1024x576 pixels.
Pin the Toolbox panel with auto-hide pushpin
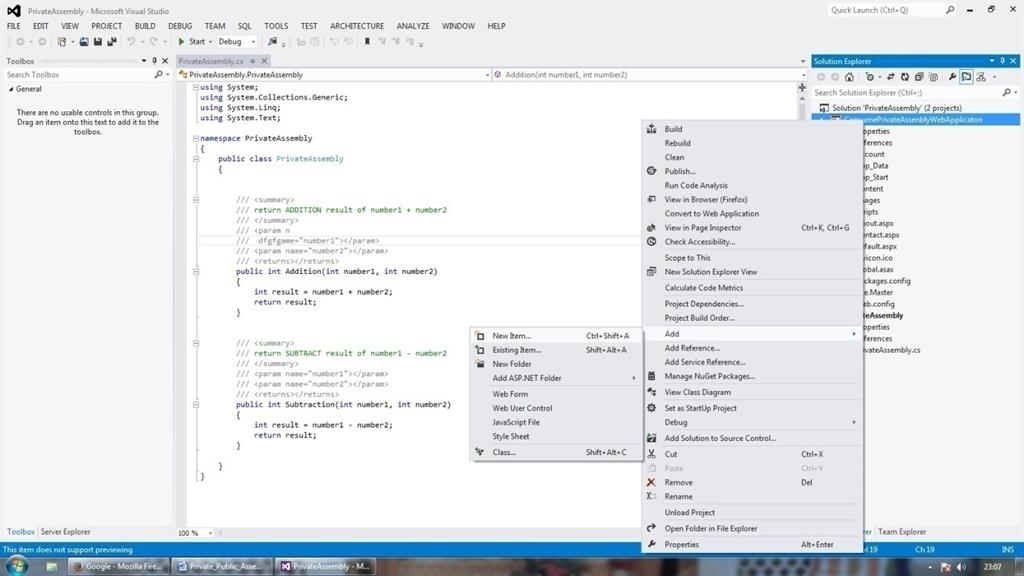pos(154,61)
